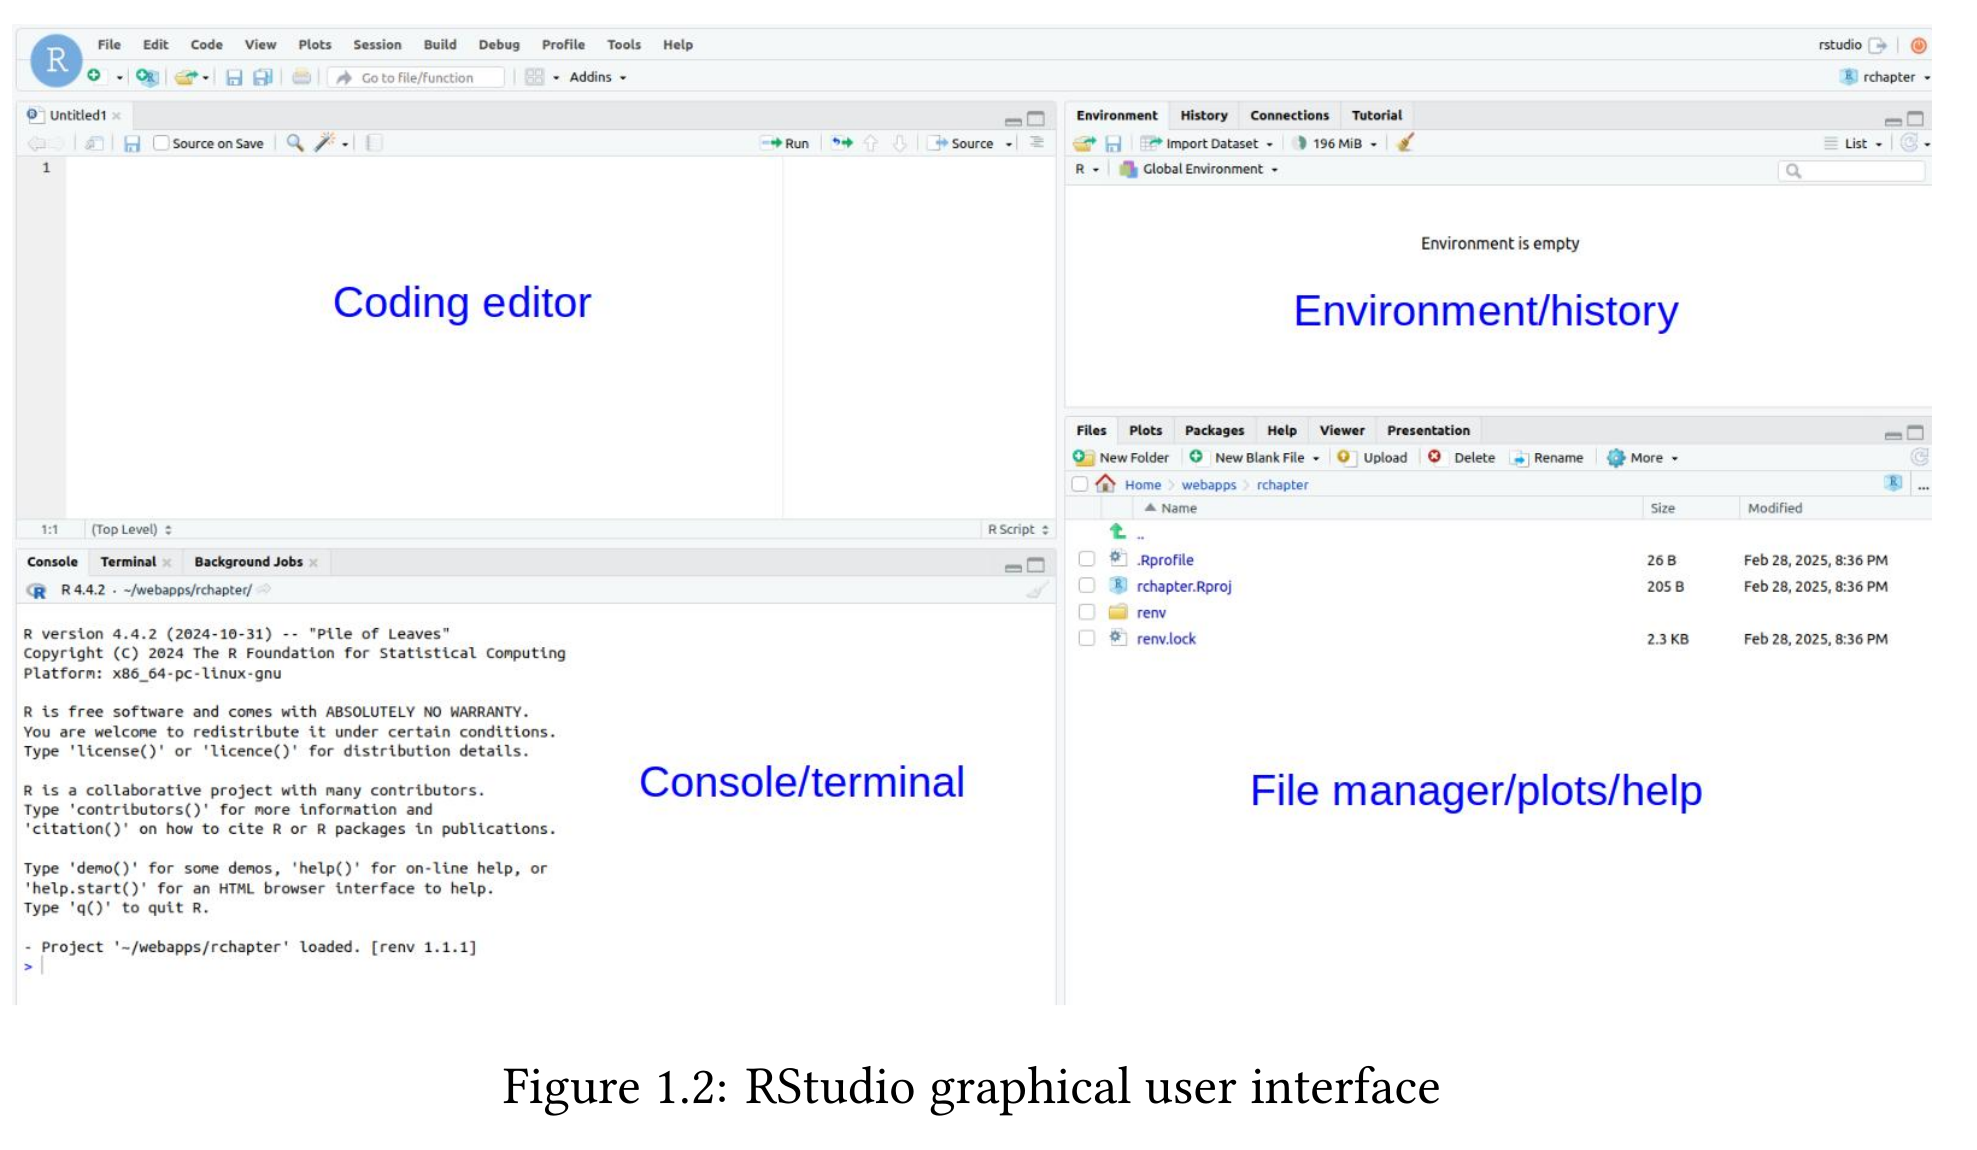Create a new project using the toolbar icon

tap(146, 77)
